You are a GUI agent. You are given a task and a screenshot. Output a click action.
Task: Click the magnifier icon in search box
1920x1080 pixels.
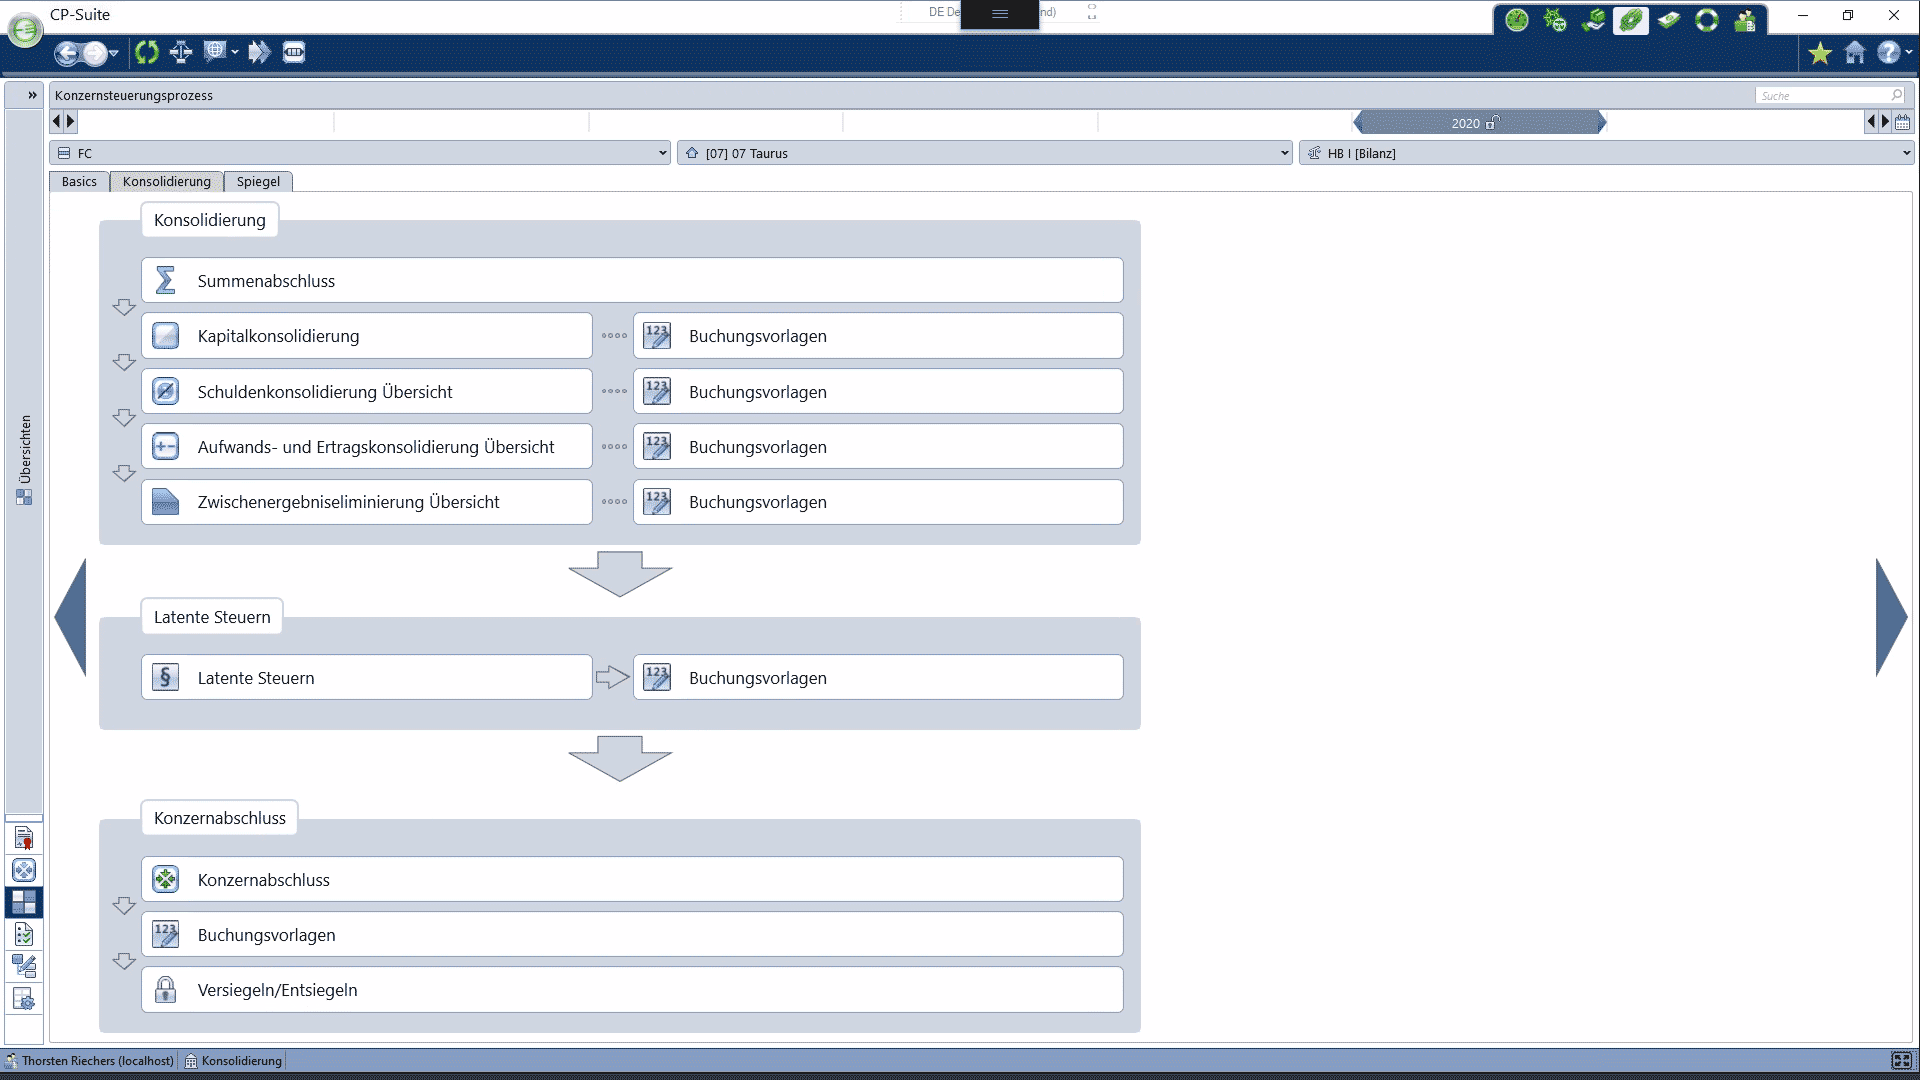1897,95
